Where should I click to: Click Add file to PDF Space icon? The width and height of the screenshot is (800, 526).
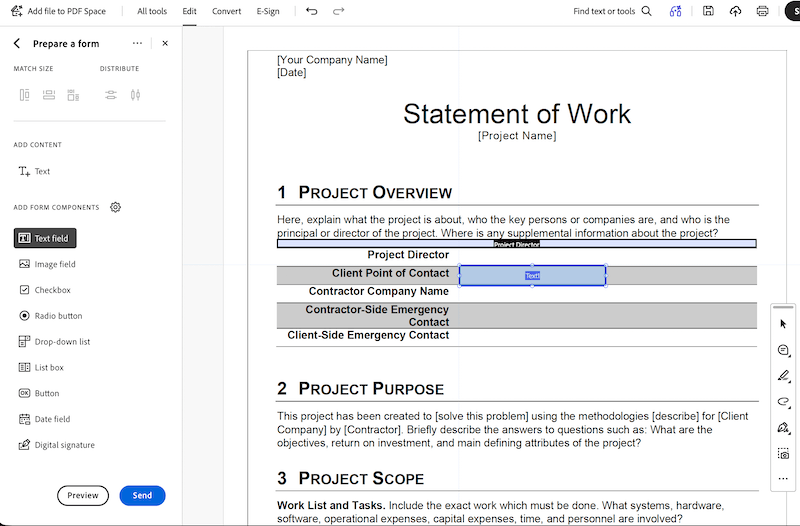pos(16,11)
